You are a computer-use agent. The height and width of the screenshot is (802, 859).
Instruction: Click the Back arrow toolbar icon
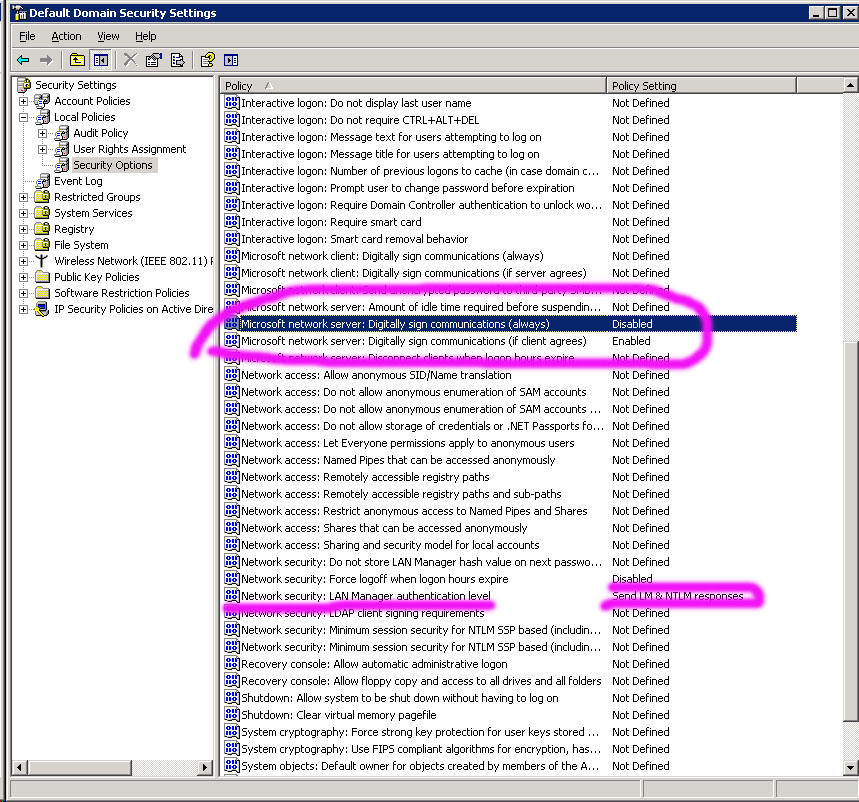pos(23,60)
